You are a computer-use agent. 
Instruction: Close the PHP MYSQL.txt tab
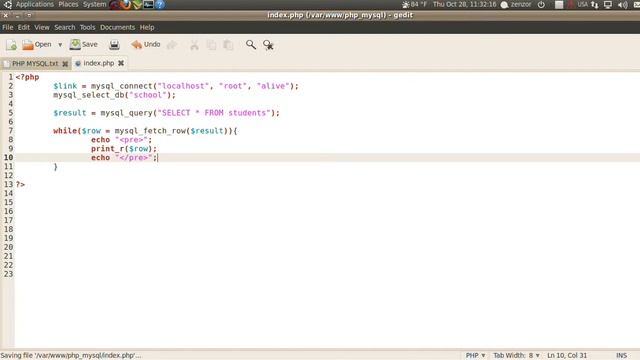[x=65, y=64]
